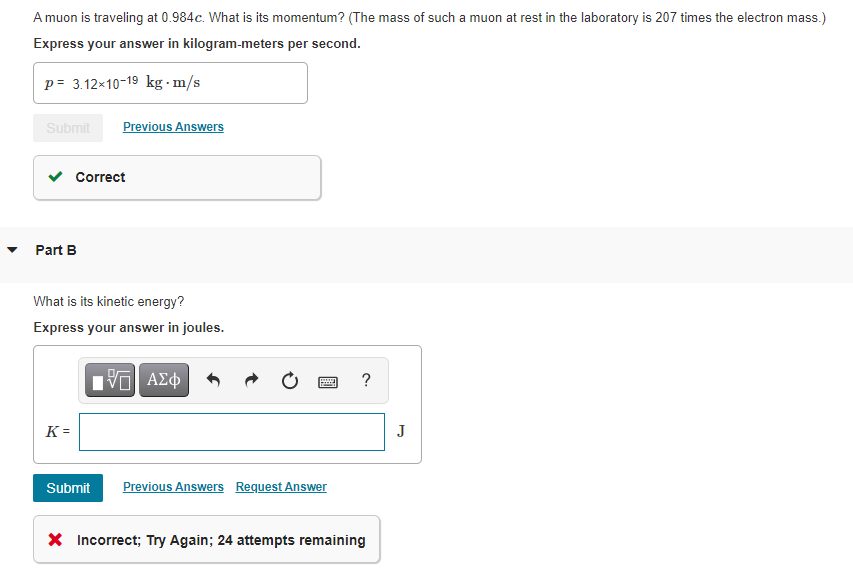The width and height of the screenshot is (853, 578).
Task: Click the Part B header
Action: coord(56,250)
